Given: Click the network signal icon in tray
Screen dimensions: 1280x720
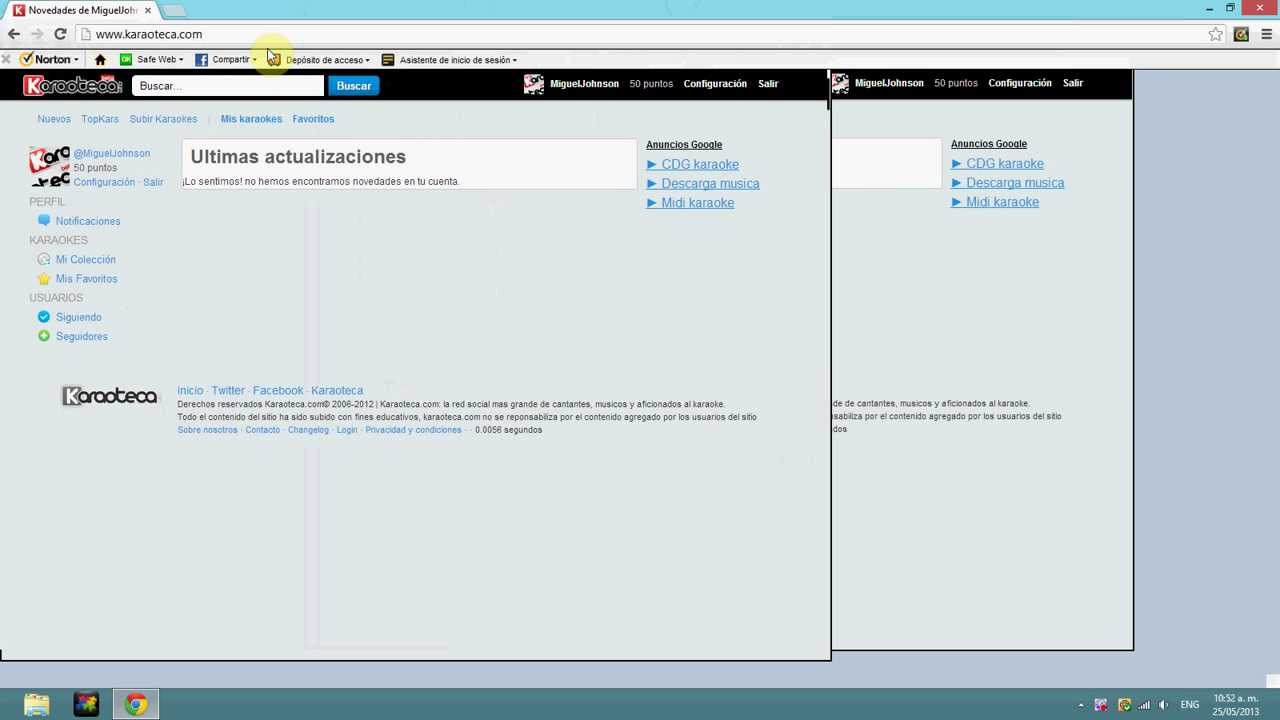Looking at the screenshot, I should [x=1144, y=705].
